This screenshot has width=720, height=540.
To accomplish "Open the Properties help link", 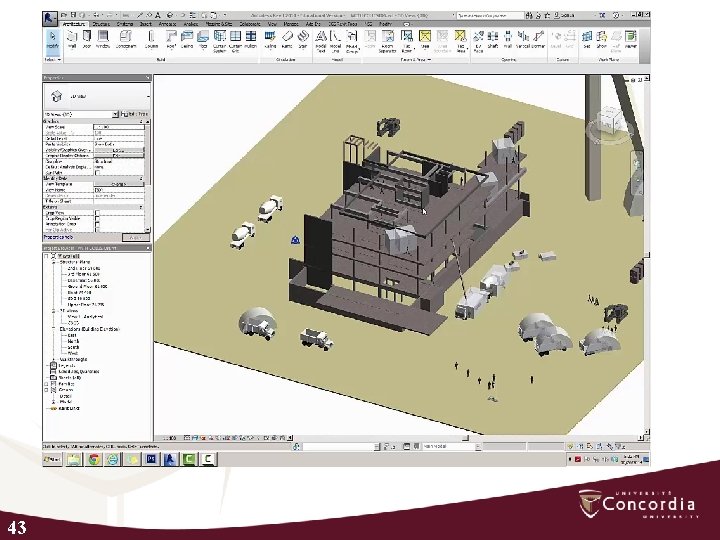I will 58,237.
